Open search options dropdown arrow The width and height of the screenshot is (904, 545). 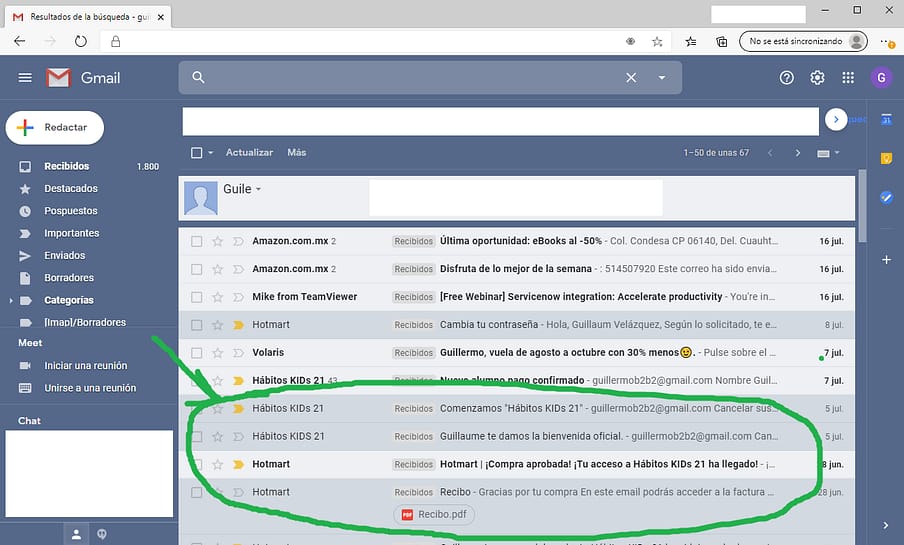click(x=662, y=77)
